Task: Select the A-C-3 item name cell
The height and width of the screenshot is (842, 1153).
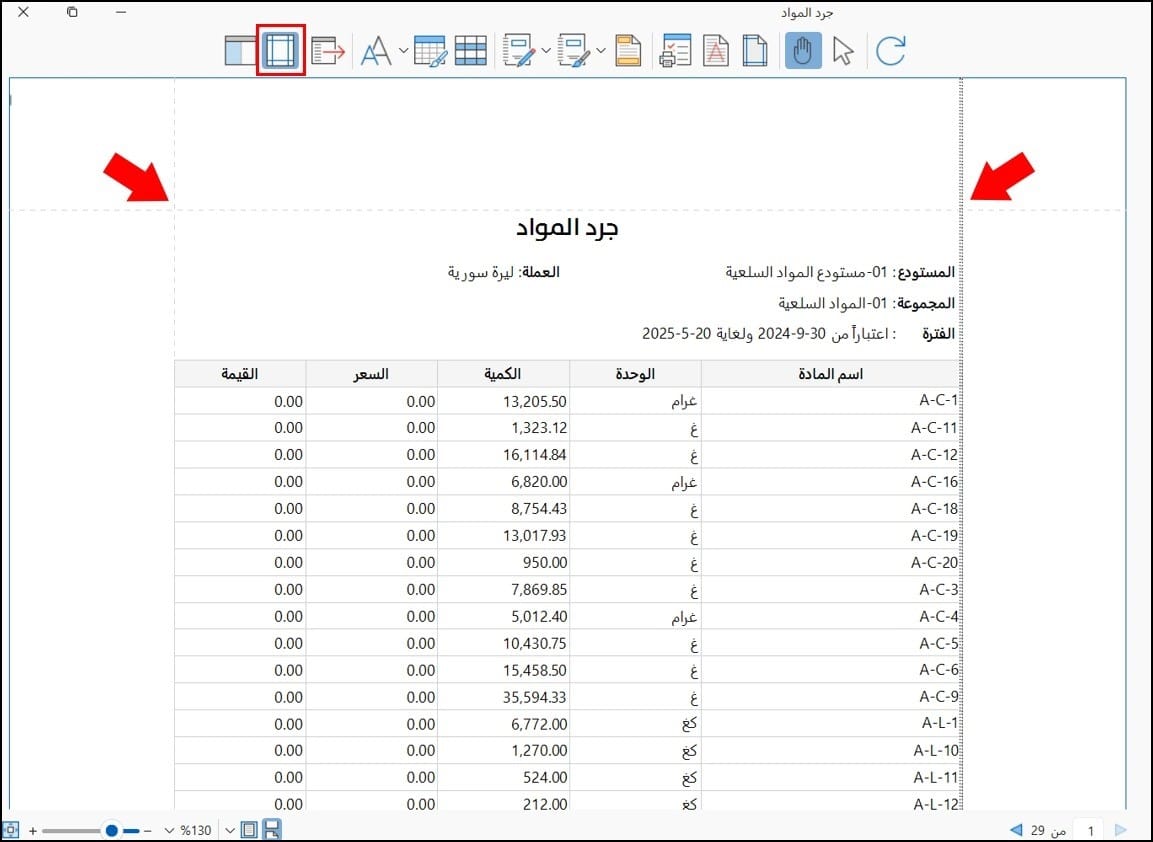Action: 830,590
